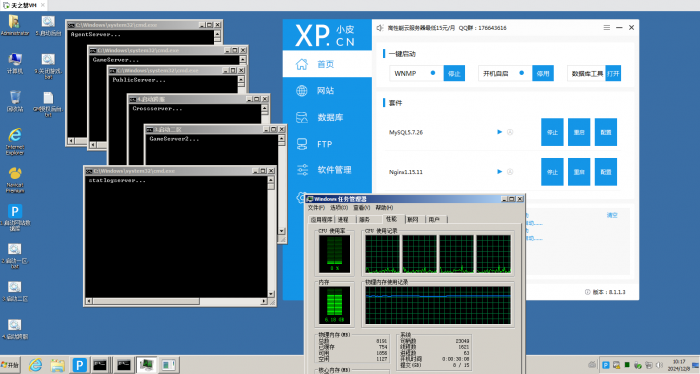The image size is (700, 374).
Task: Click the Task Manager taskbar button
Action: pos(146,365)
